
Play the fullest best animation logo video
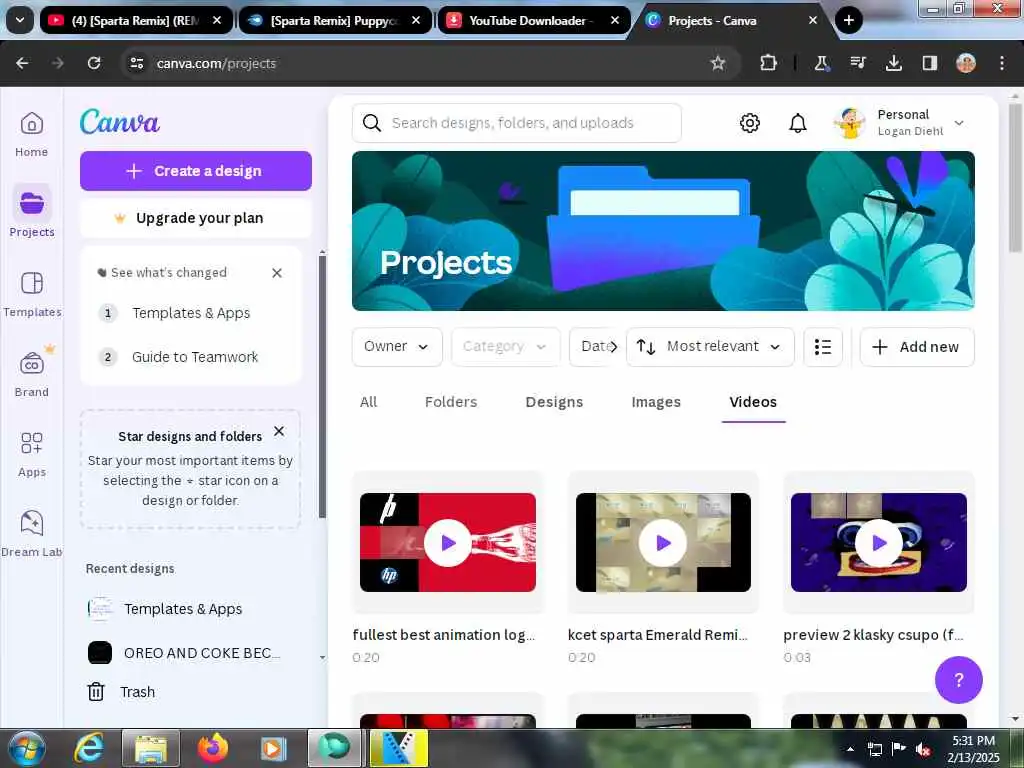click(448, 543)
